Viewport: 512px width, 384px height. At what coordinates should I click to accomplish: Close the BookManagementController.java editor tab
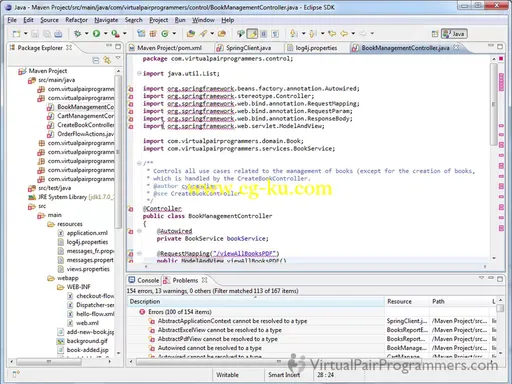pyautogui.click(x=456, y=47)
